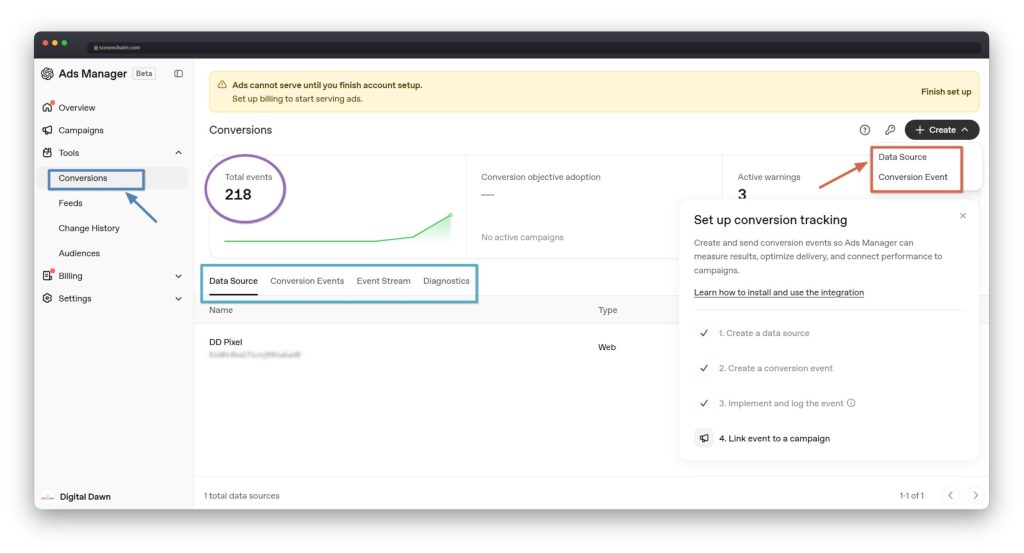Screen dimensions: 1024x553
Task: Choose Conversion Event from Create menu
Action: click(912, 177)
